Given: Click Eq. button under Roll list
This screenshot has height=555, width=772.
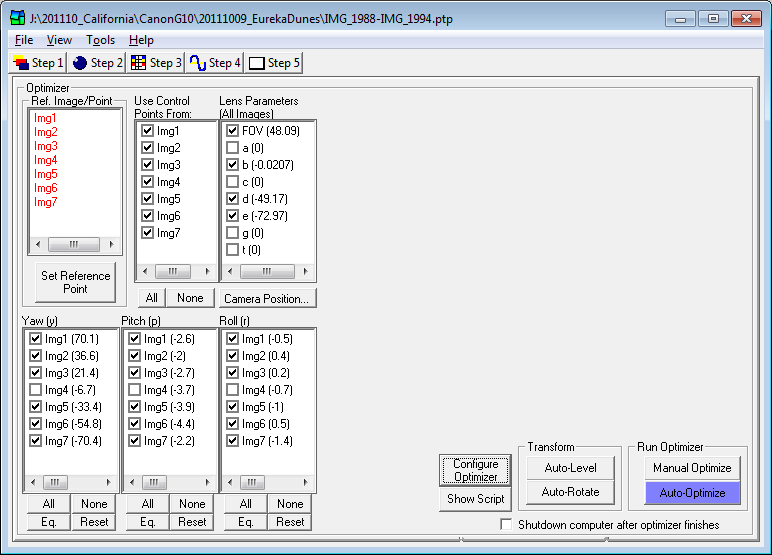Looking at the screenshot, I should (x=246, y=522).
